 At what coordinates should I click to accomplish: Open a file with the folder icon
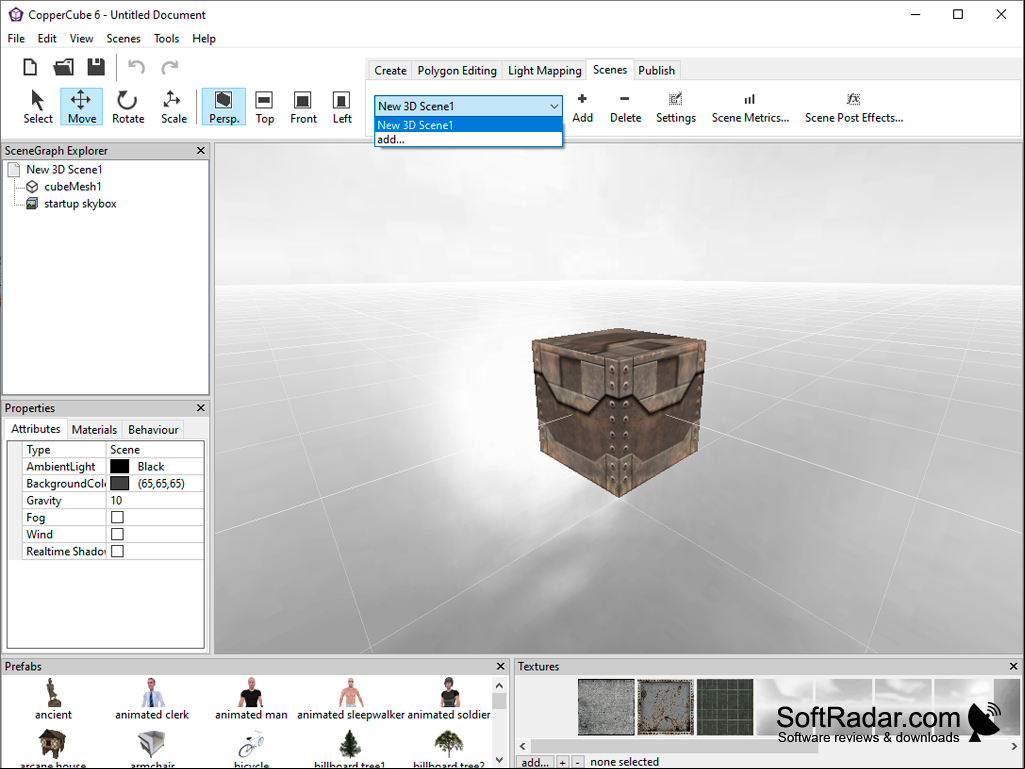pyautogui.click(x=63, y=67)
